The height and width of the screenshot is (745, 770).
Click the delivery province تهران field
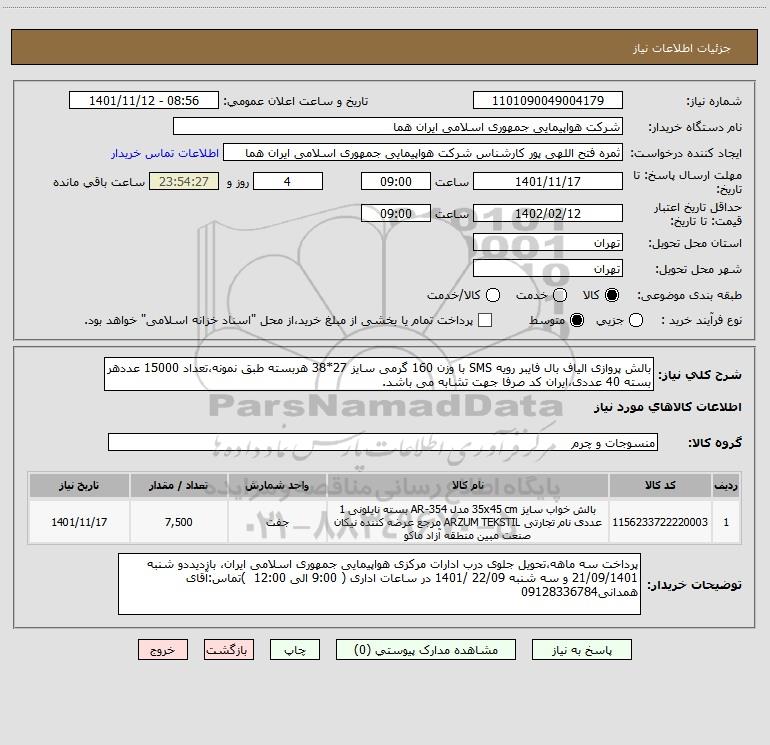click(548, 242)
